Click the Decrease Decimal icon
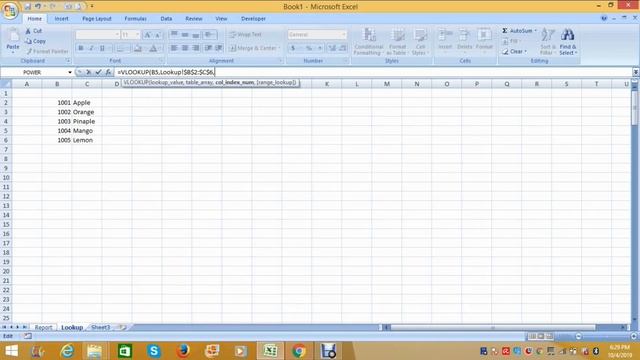This screenshot has width=640, height=360. (343, 48)
